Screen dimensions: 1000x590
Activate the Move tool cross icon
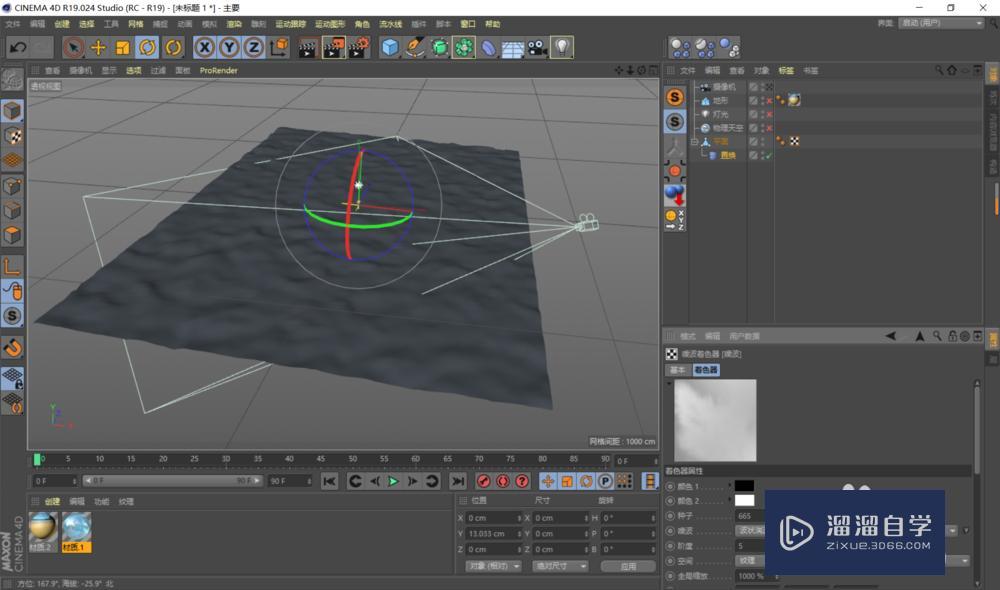98,47
